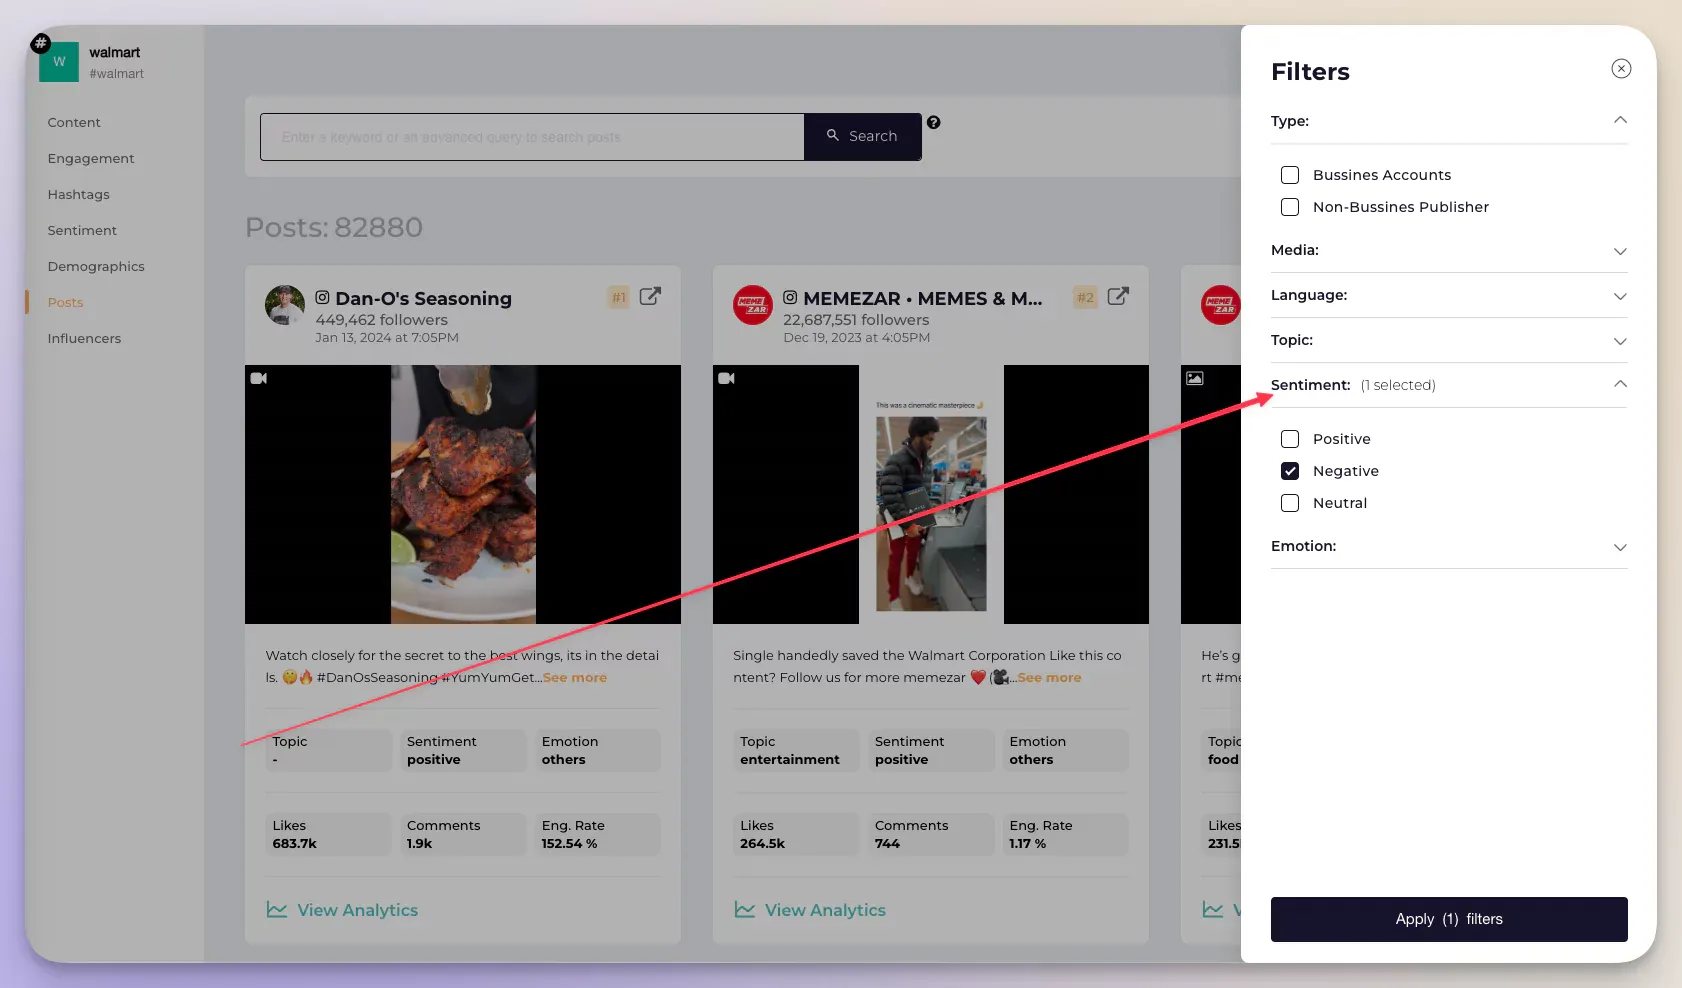Click the Search button
1682x988 pixels.
tap(862, 136)
